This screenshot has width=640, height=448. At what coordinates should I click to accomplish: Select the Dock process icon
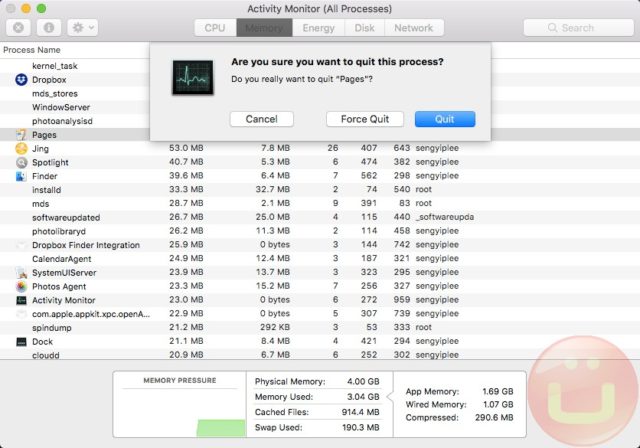point(21,342)
